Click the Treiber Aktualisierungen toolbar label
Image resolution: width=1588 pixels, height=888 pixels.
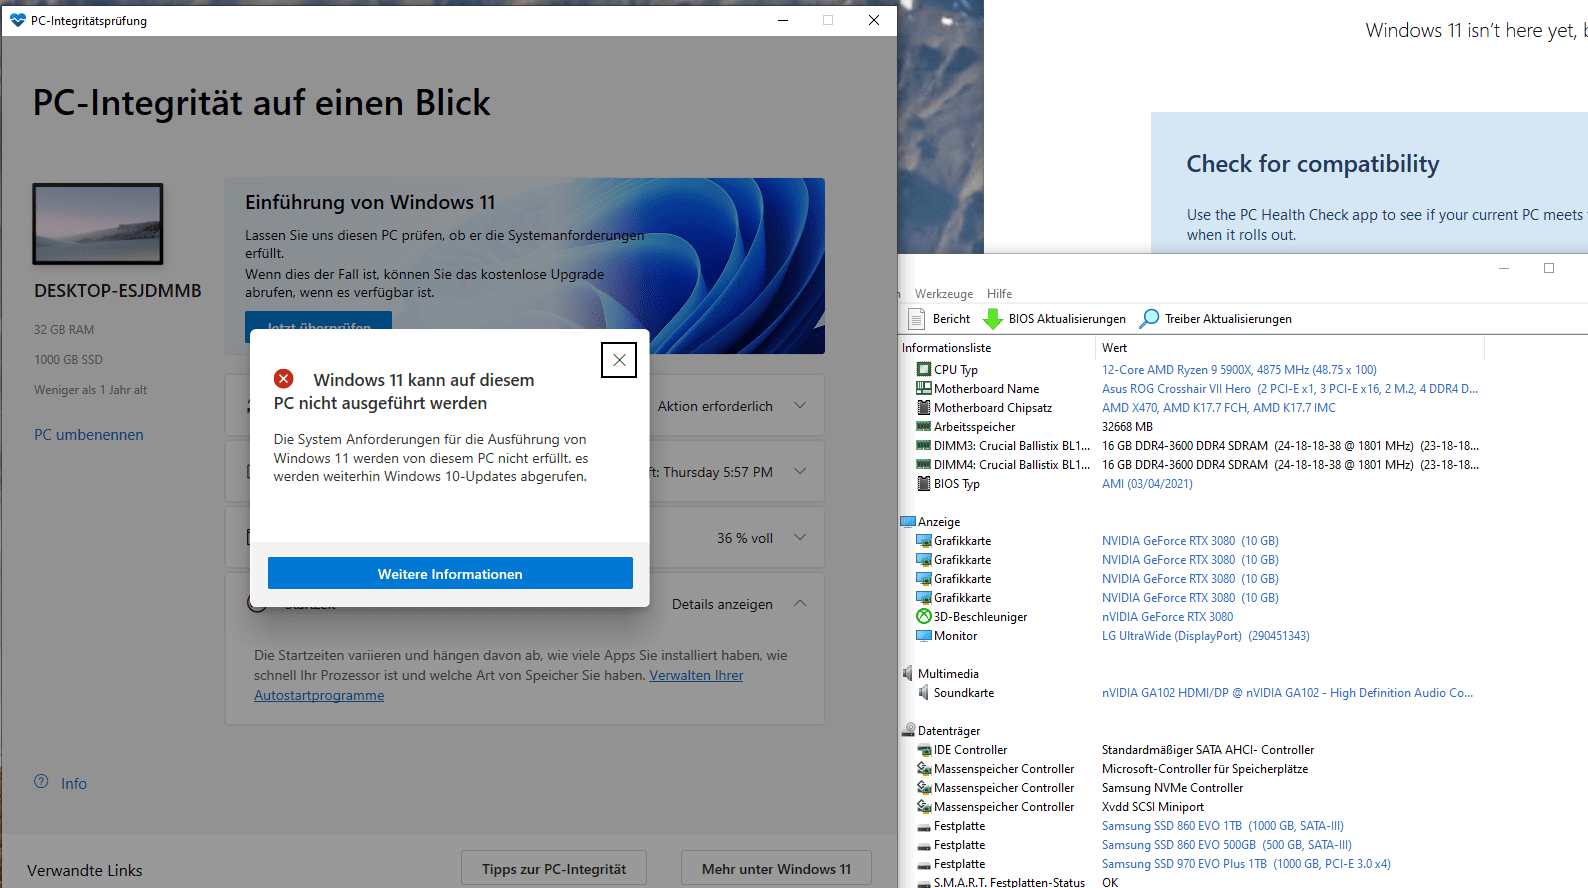pyautogui.click(x=1228, y=319)
